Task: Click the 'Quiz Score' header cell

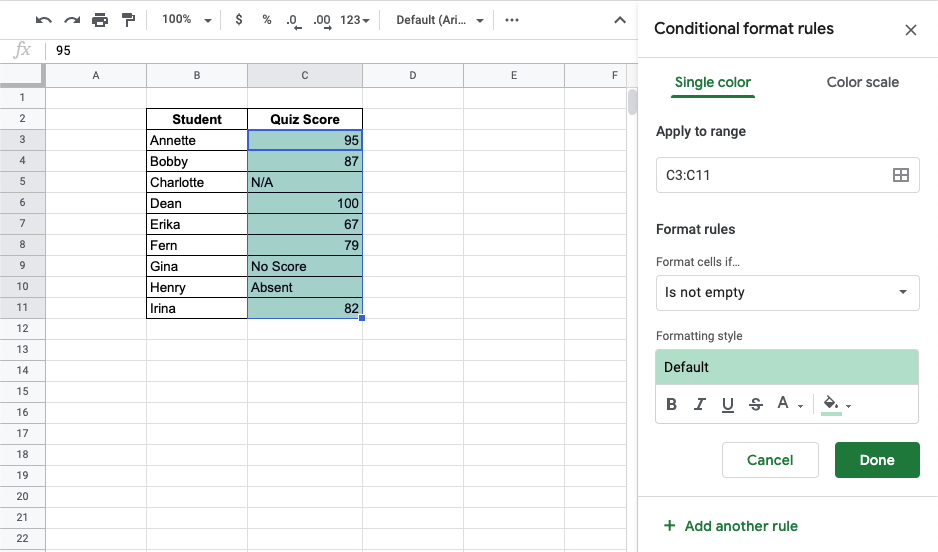Action: coord(304,119)
